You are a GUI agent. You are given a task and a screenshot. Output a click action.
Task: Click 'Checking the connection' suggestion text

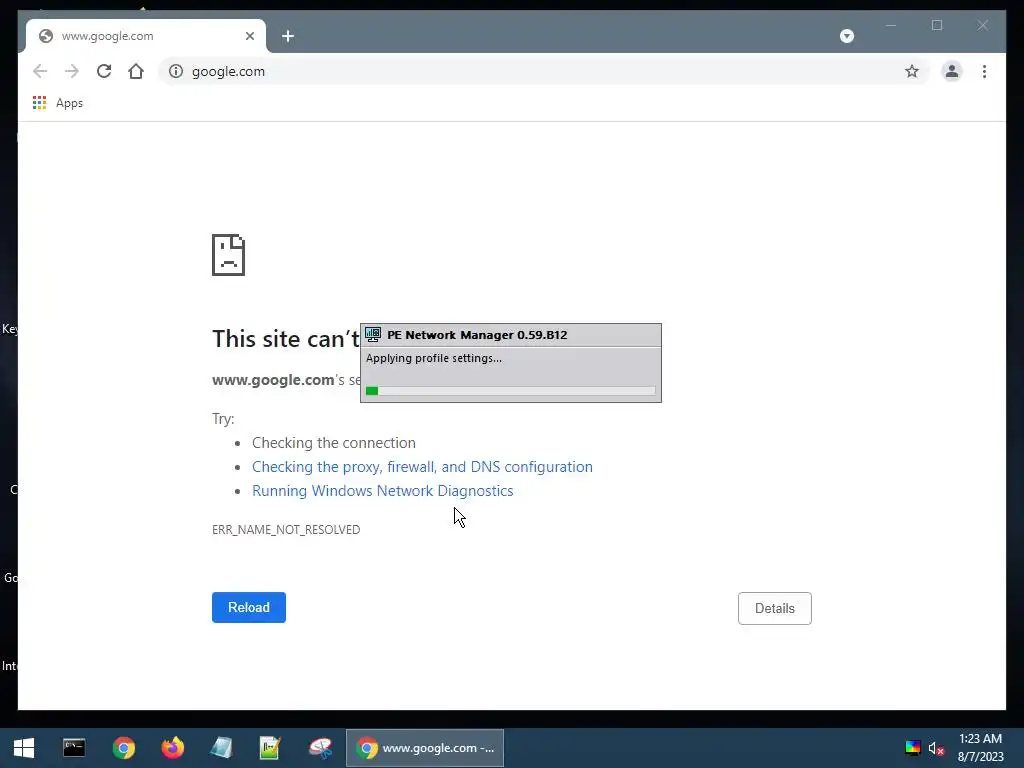(334, 443)
